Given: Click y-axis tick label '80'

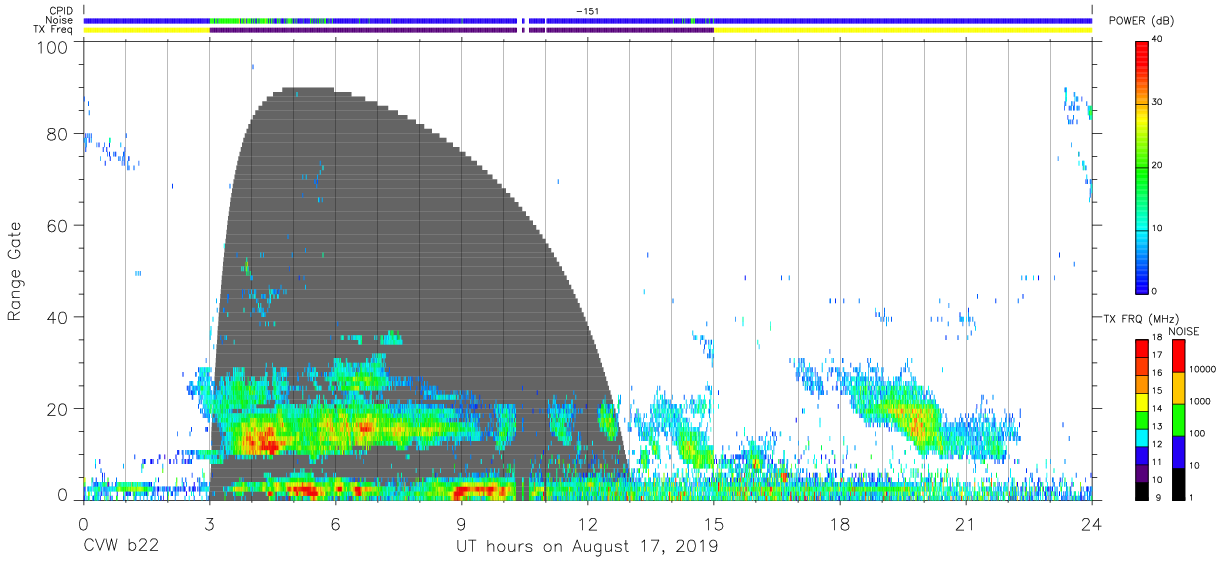Looking at the screenshot, I should pos(59,133).
